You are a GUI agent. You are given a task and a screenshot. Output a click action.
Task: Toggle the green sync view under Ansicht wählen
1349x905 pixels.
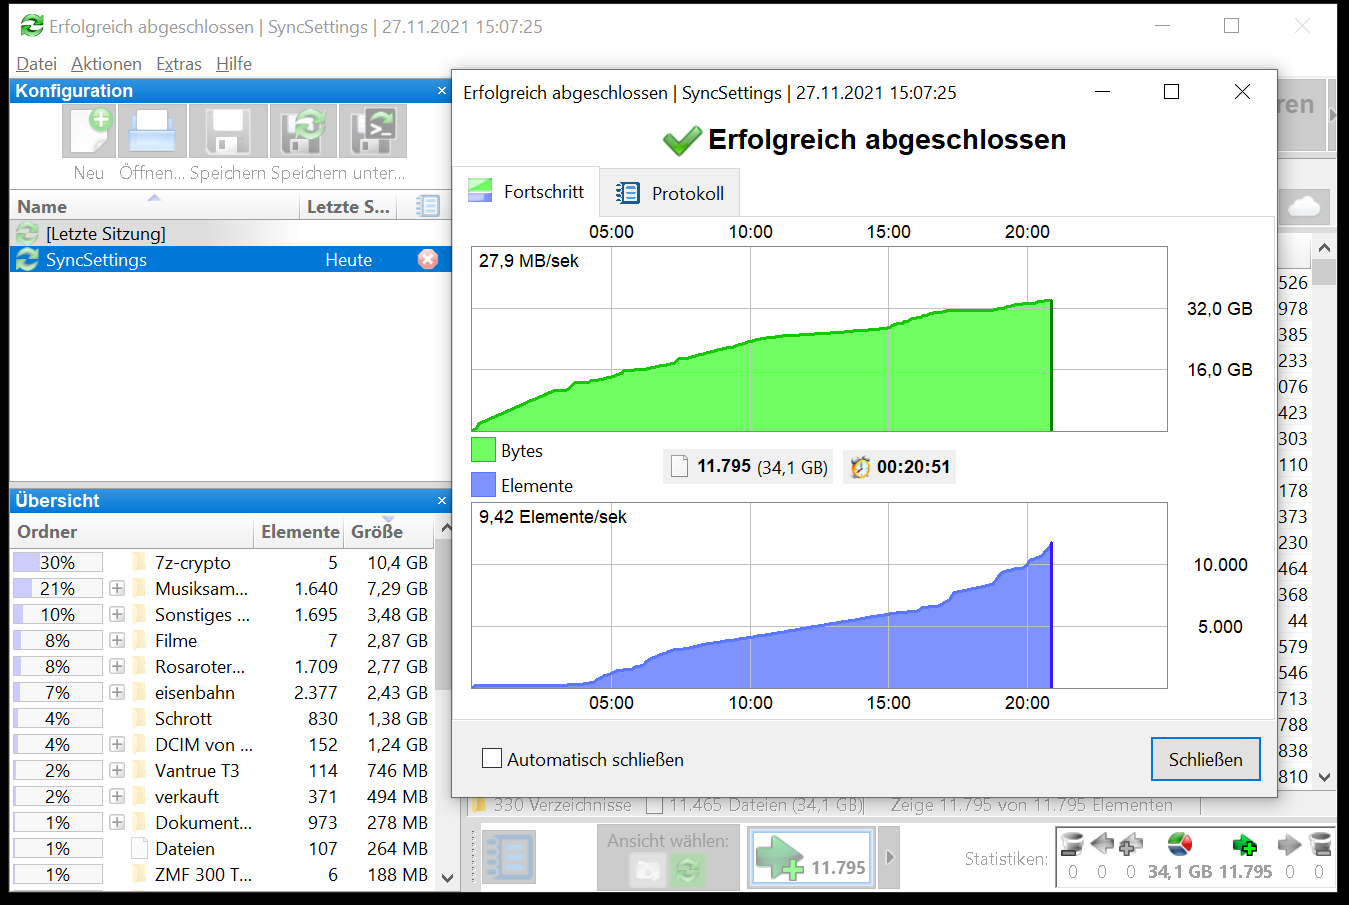pos(688,868)
